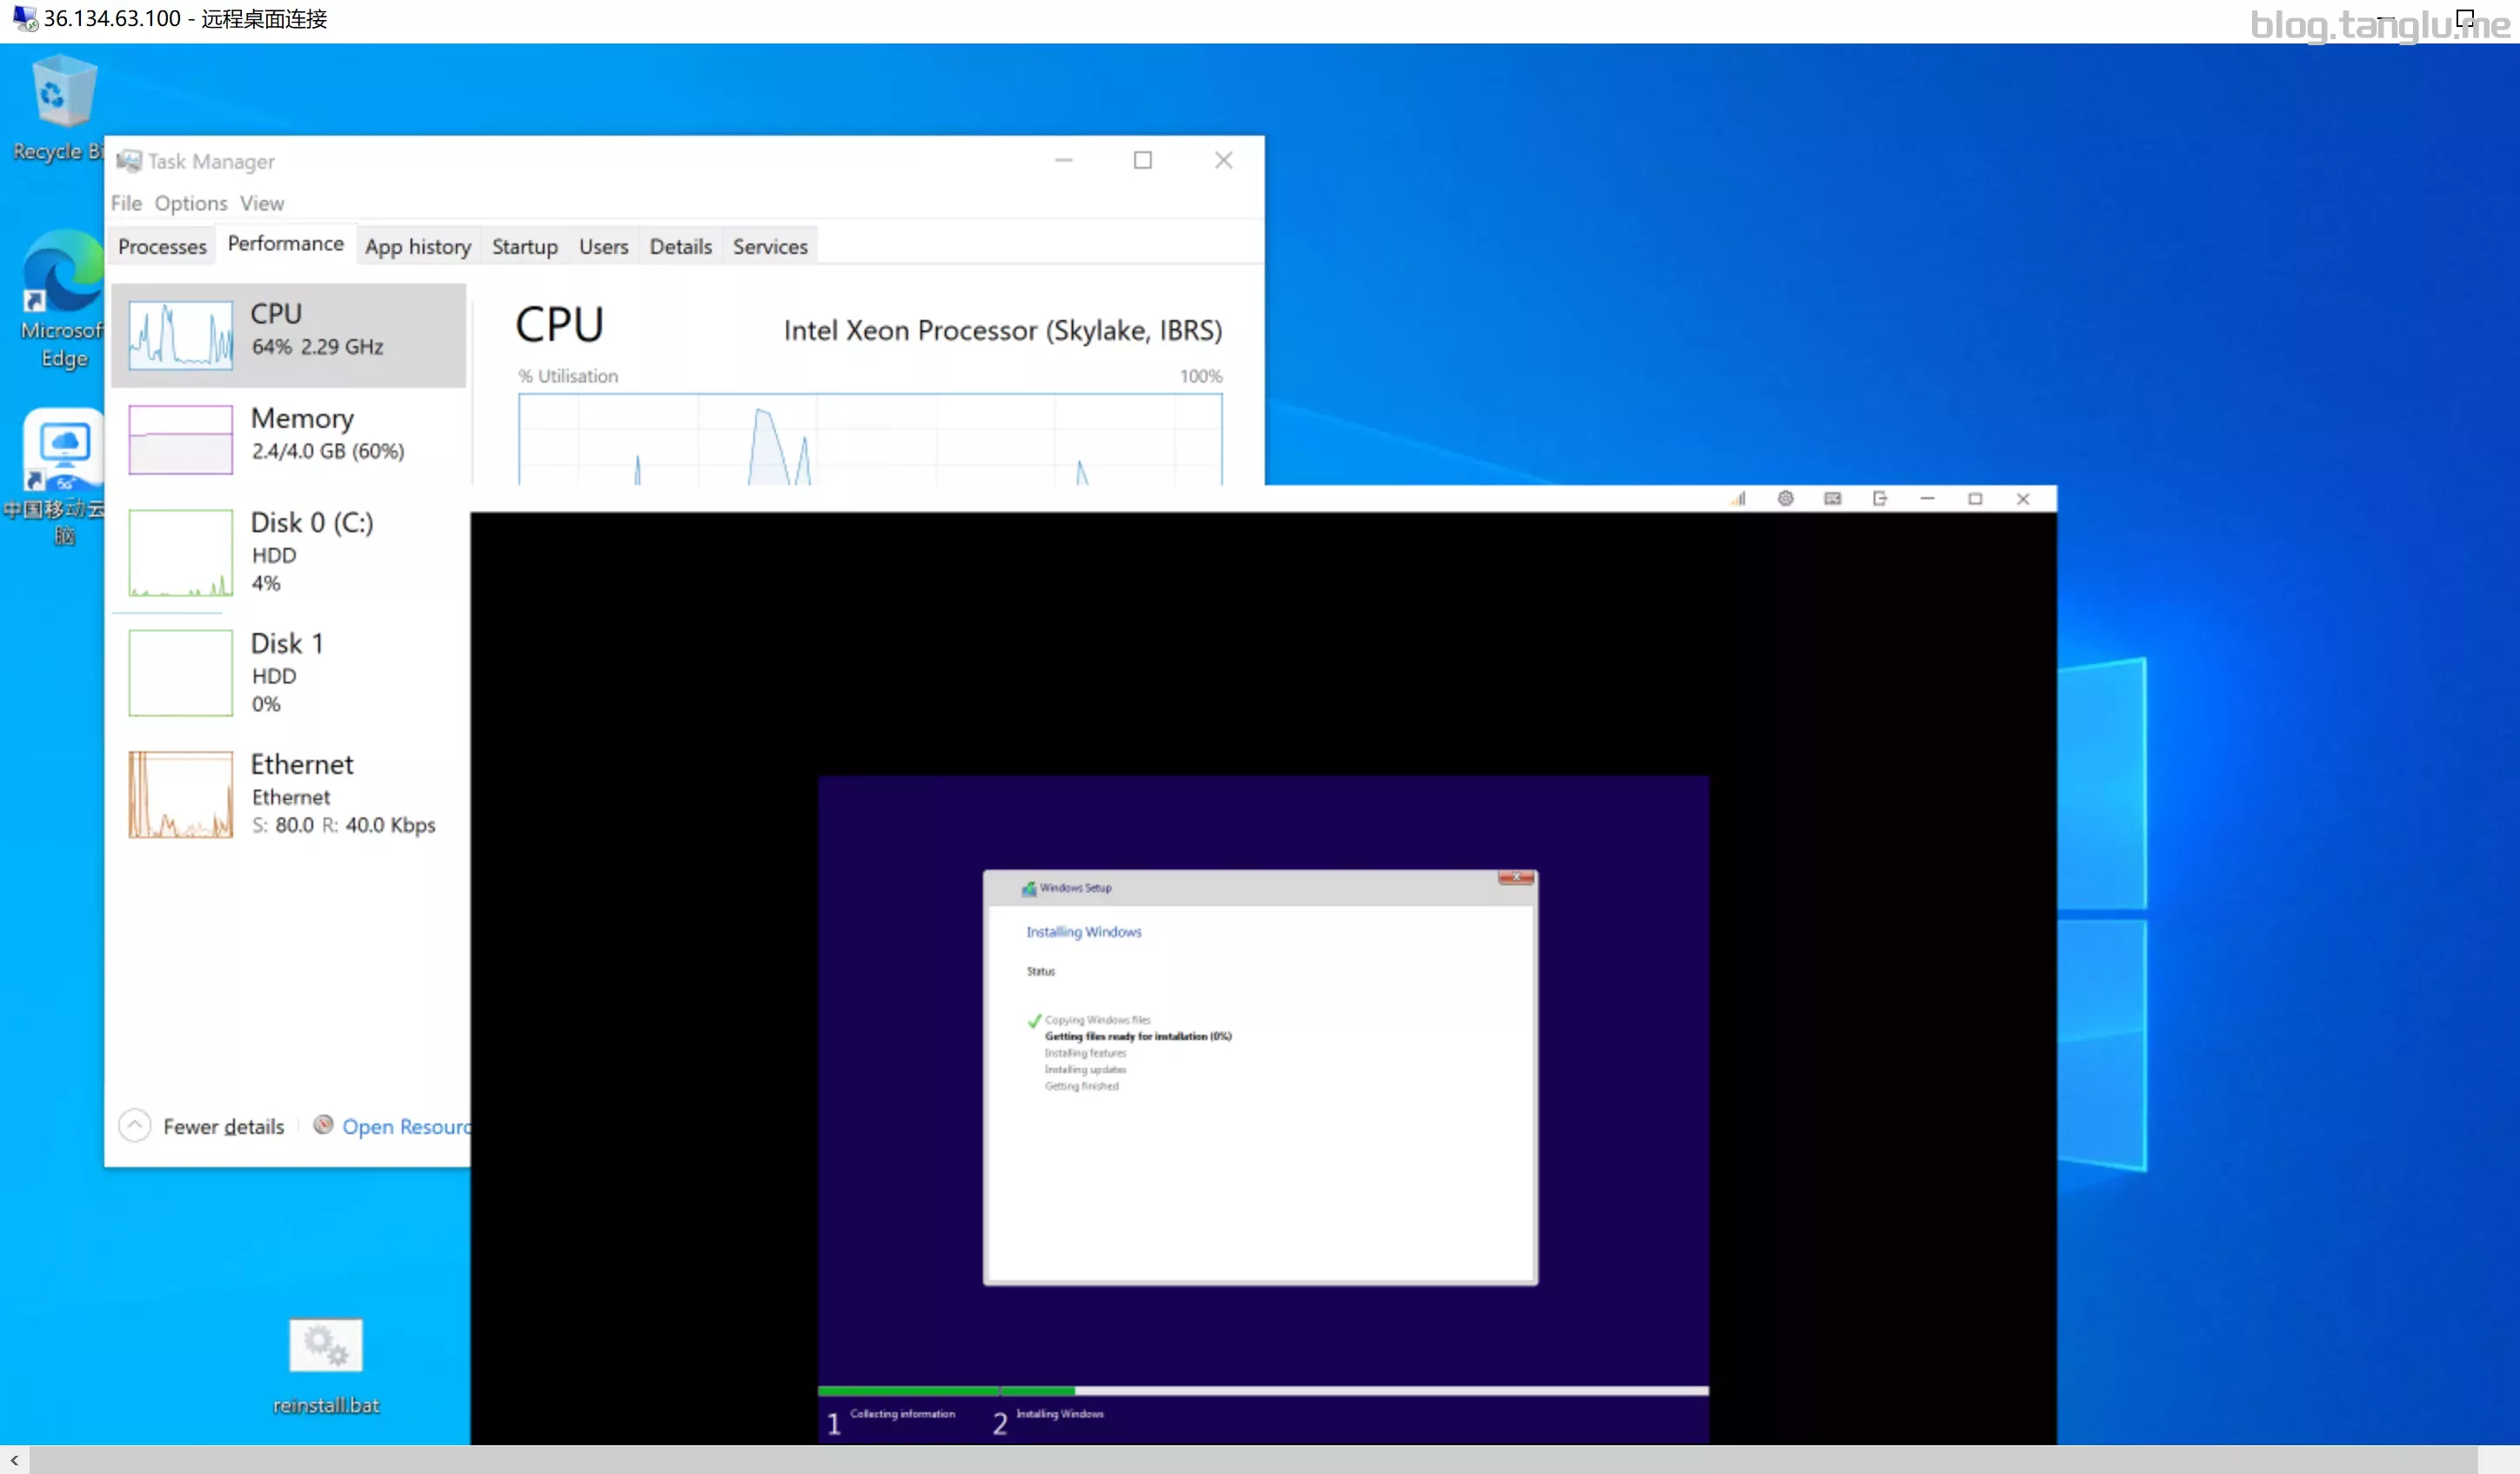Switch to the App history tab
The height and width of the screenshot is (1474, 2520).
(x=418, y=246)
